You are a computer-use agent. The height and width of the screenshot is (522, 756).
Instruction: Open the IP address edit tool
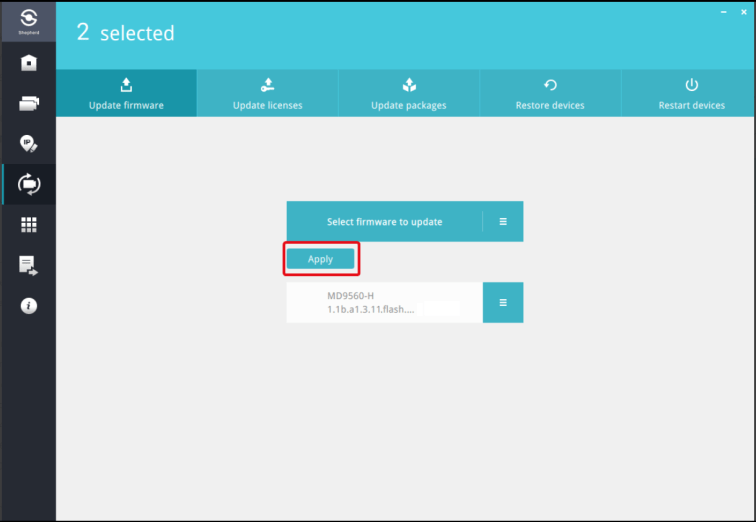click(x=28, y=144)
